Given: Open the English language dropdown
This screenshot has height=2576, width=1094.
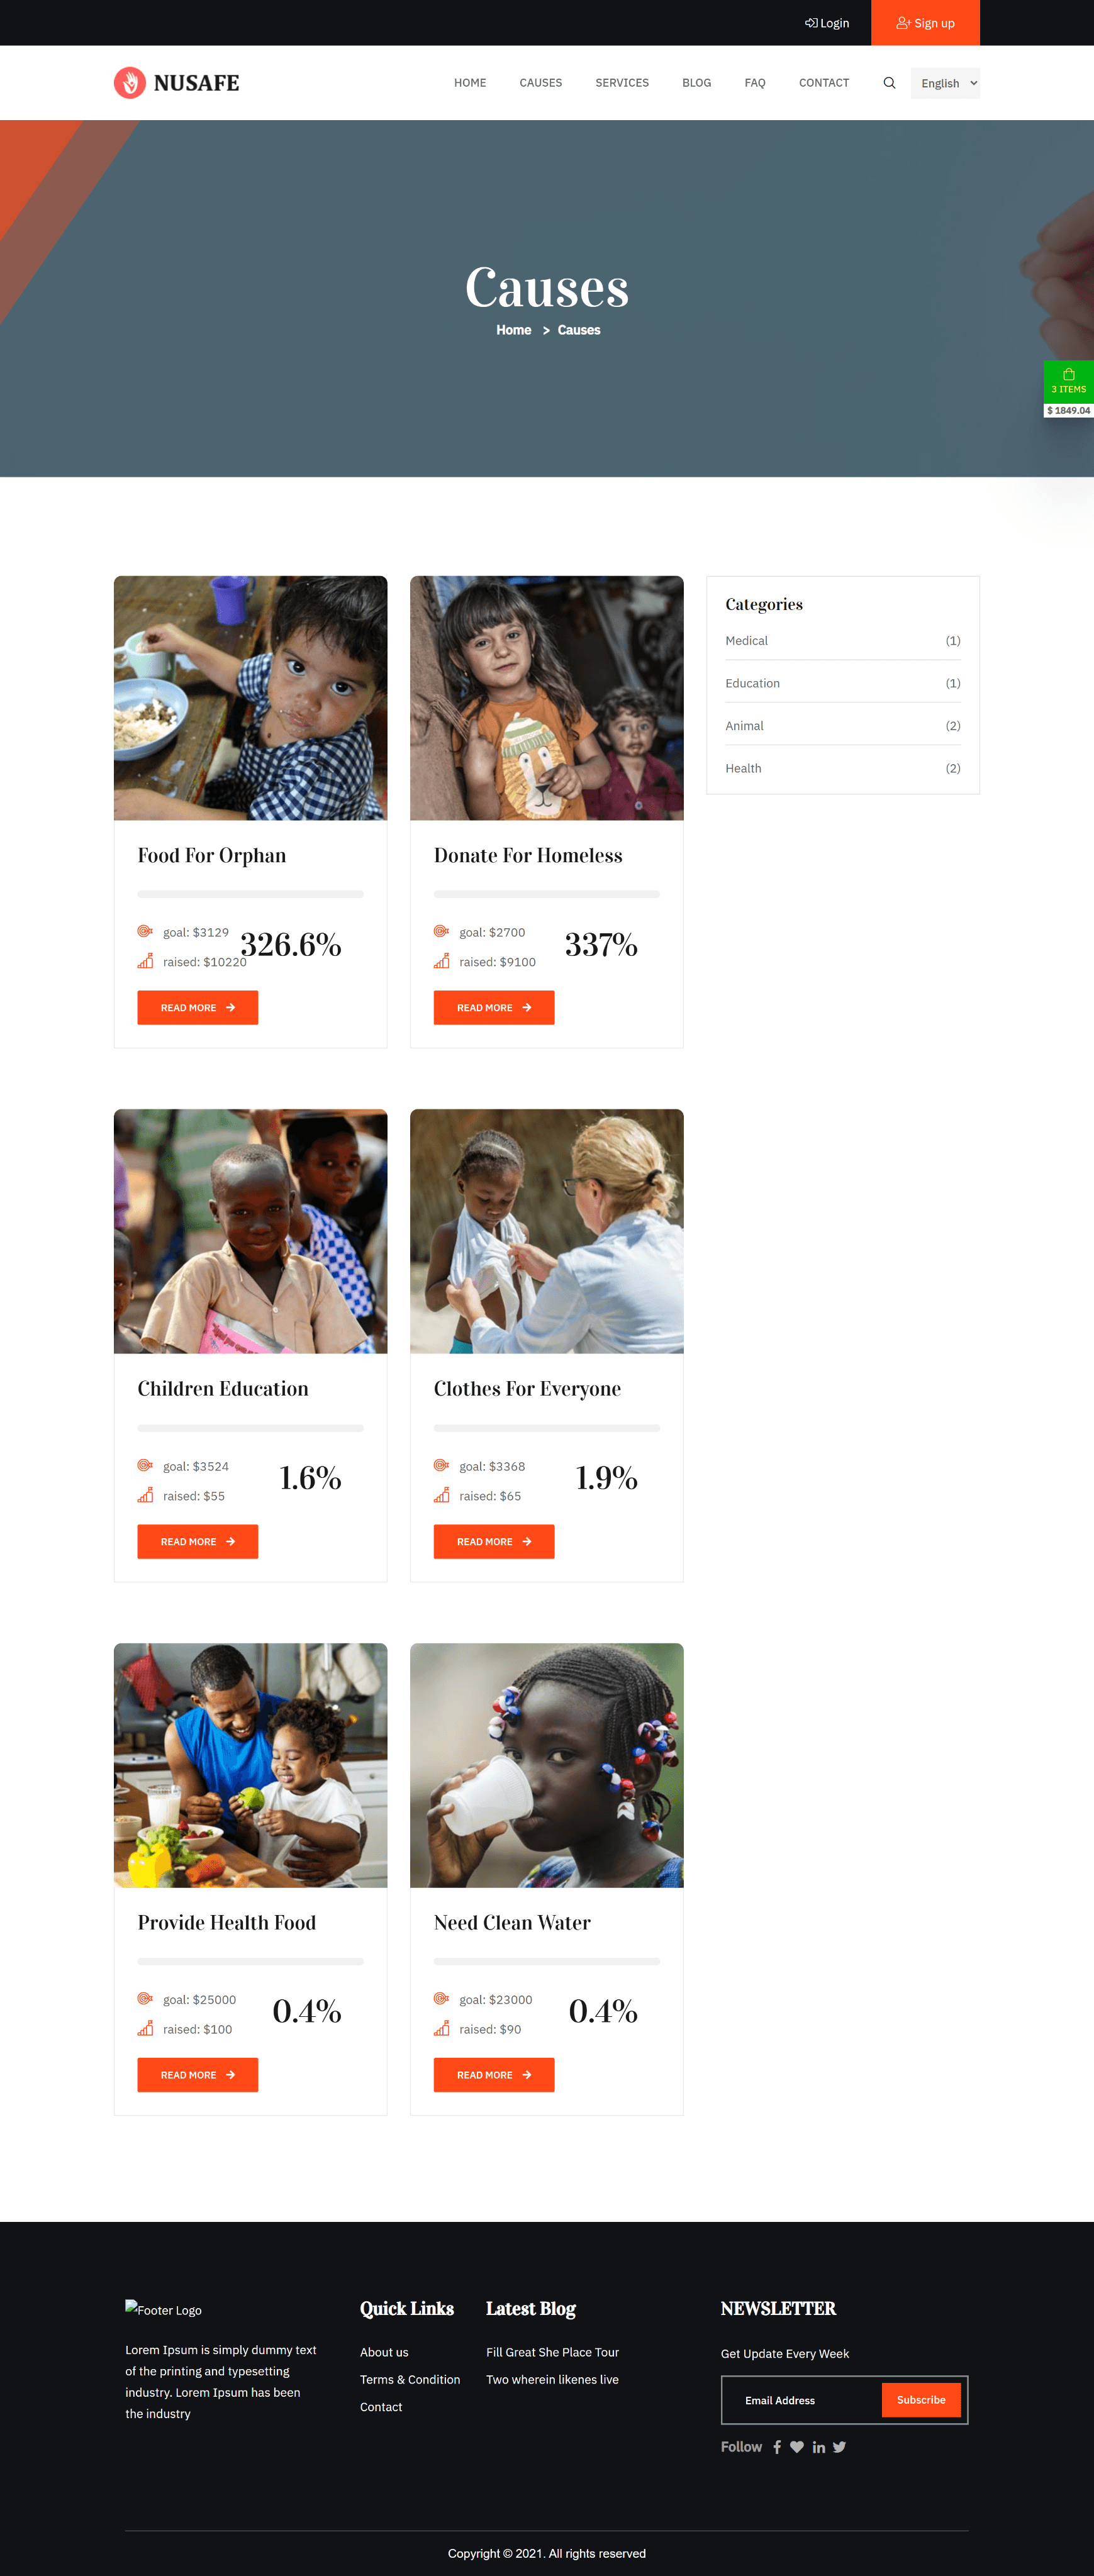Looking at the screenshot, I should coord(945,83).
